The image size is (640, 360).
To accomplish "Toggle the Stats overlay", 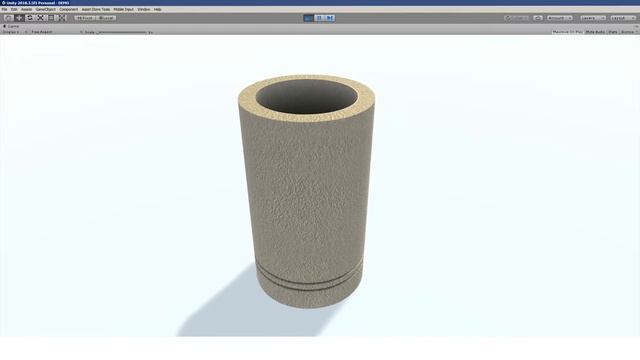I will [613, 32].
